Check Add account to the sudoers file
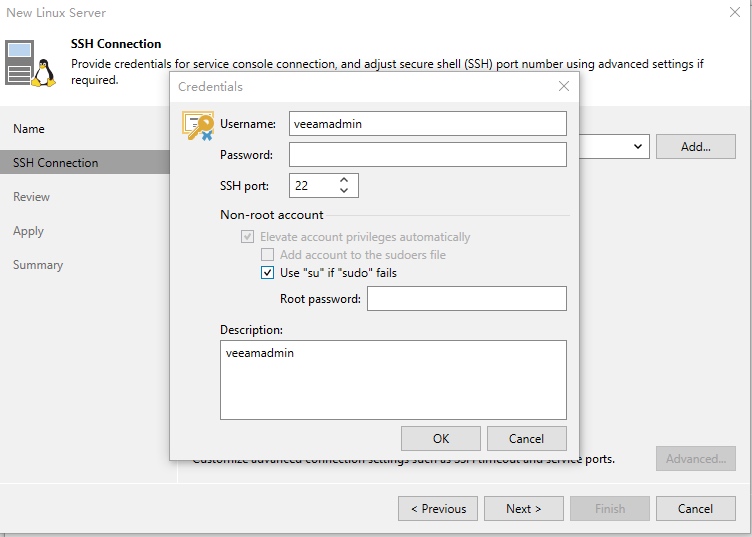 click(x=268, y=255)
